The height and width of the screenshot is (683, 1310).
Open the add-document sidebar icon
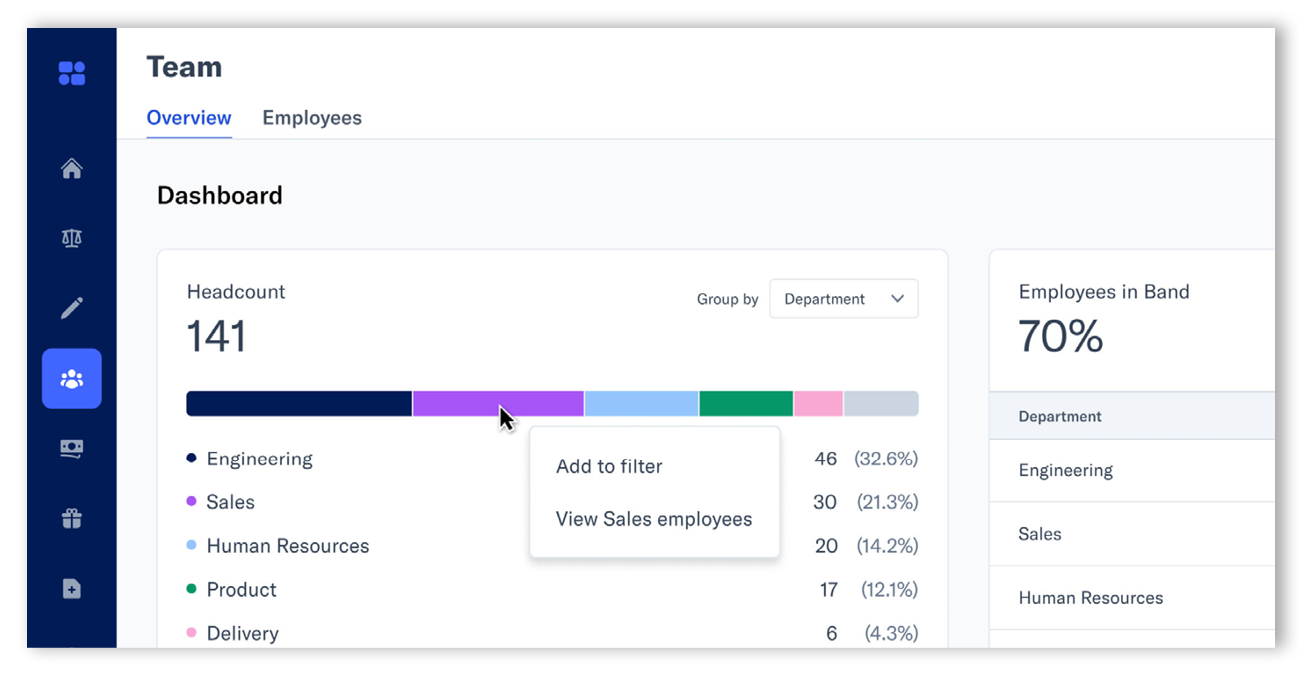pos(71,588)
